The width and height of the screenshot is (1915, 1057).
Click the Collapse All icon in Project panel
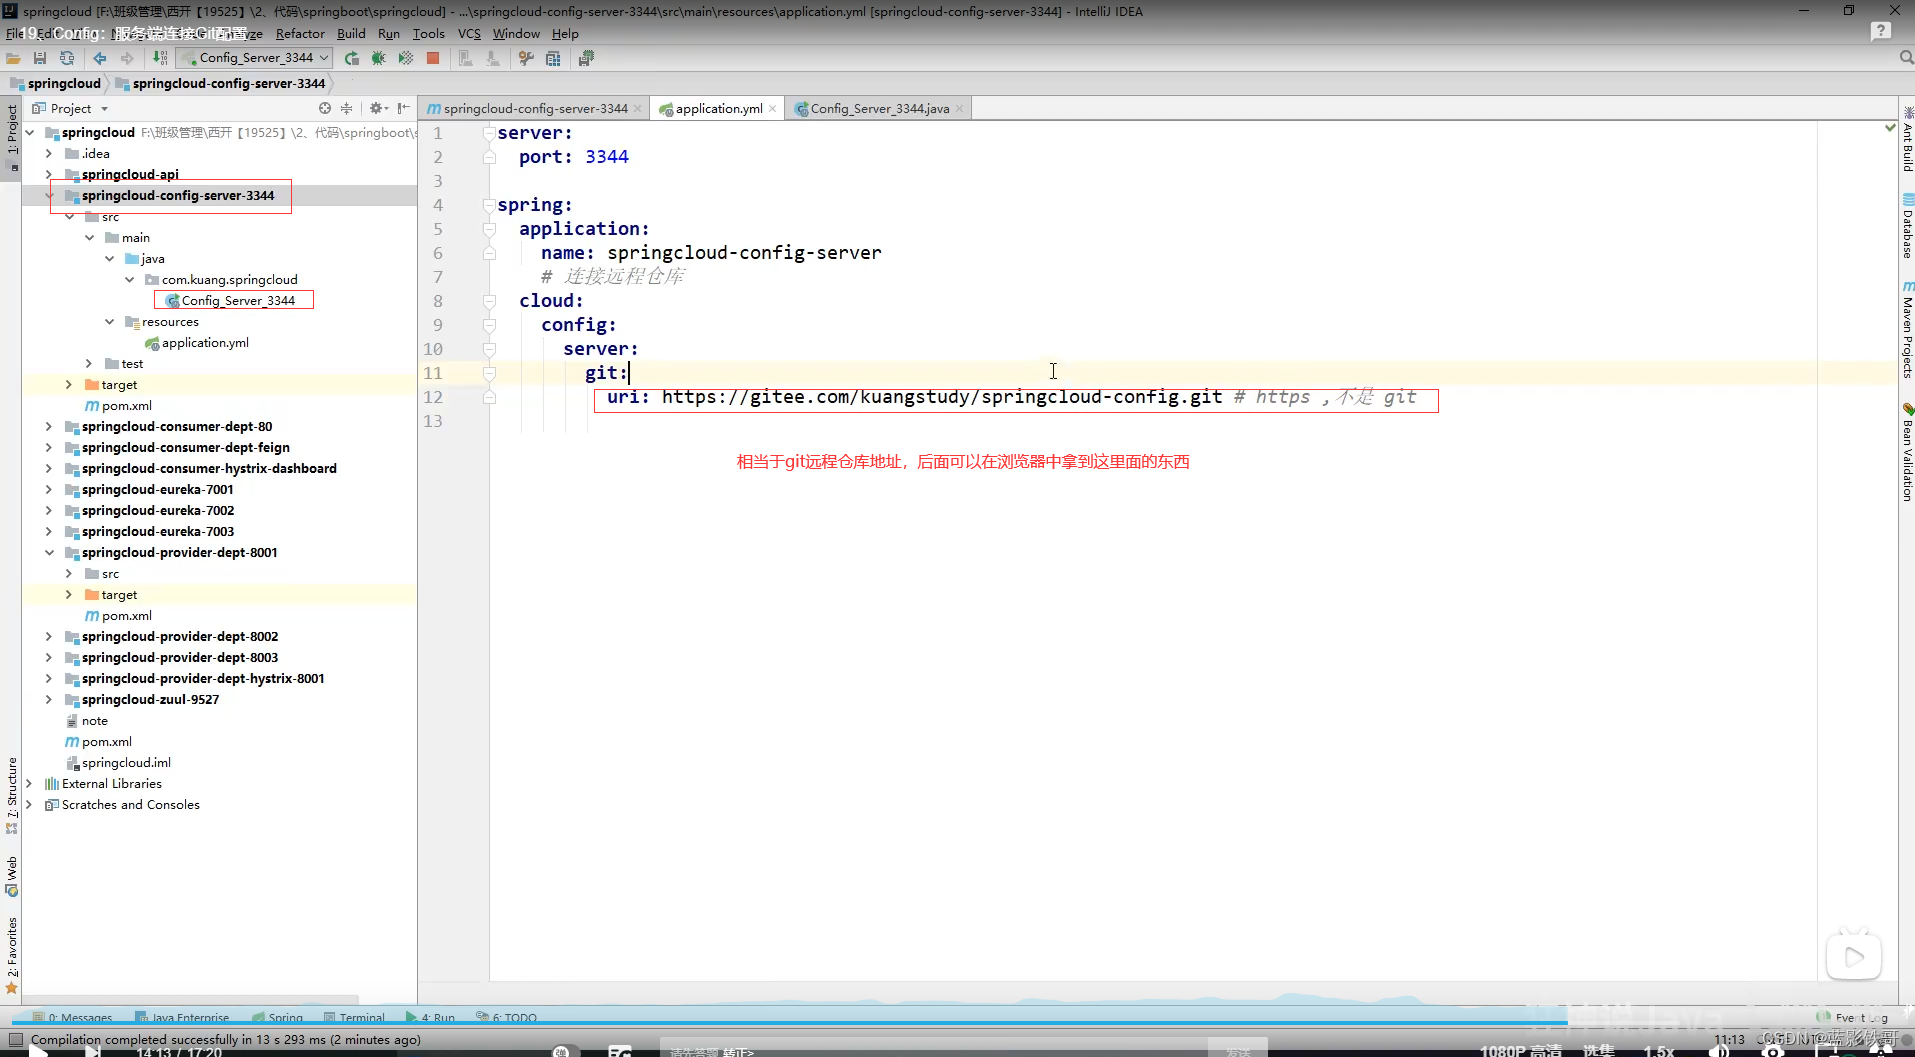point(346,108)
